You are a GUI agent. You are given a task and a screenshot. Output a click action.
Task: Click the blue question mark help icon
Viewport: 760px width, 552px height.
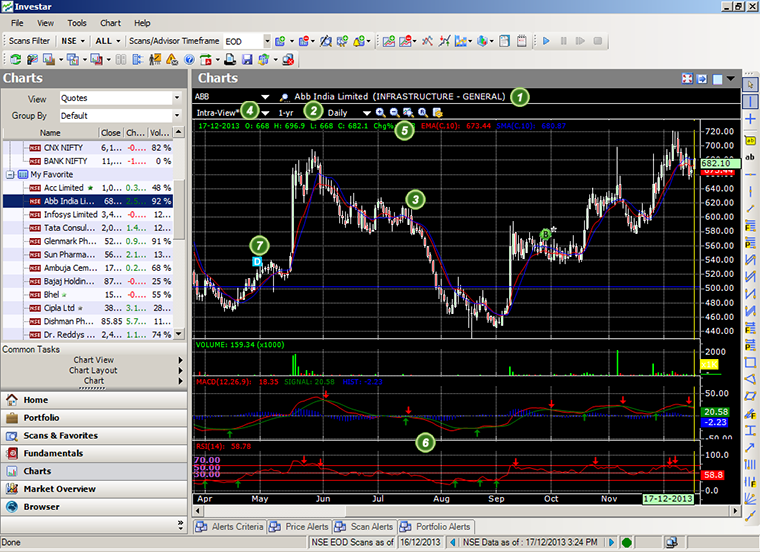click(189, 60)
